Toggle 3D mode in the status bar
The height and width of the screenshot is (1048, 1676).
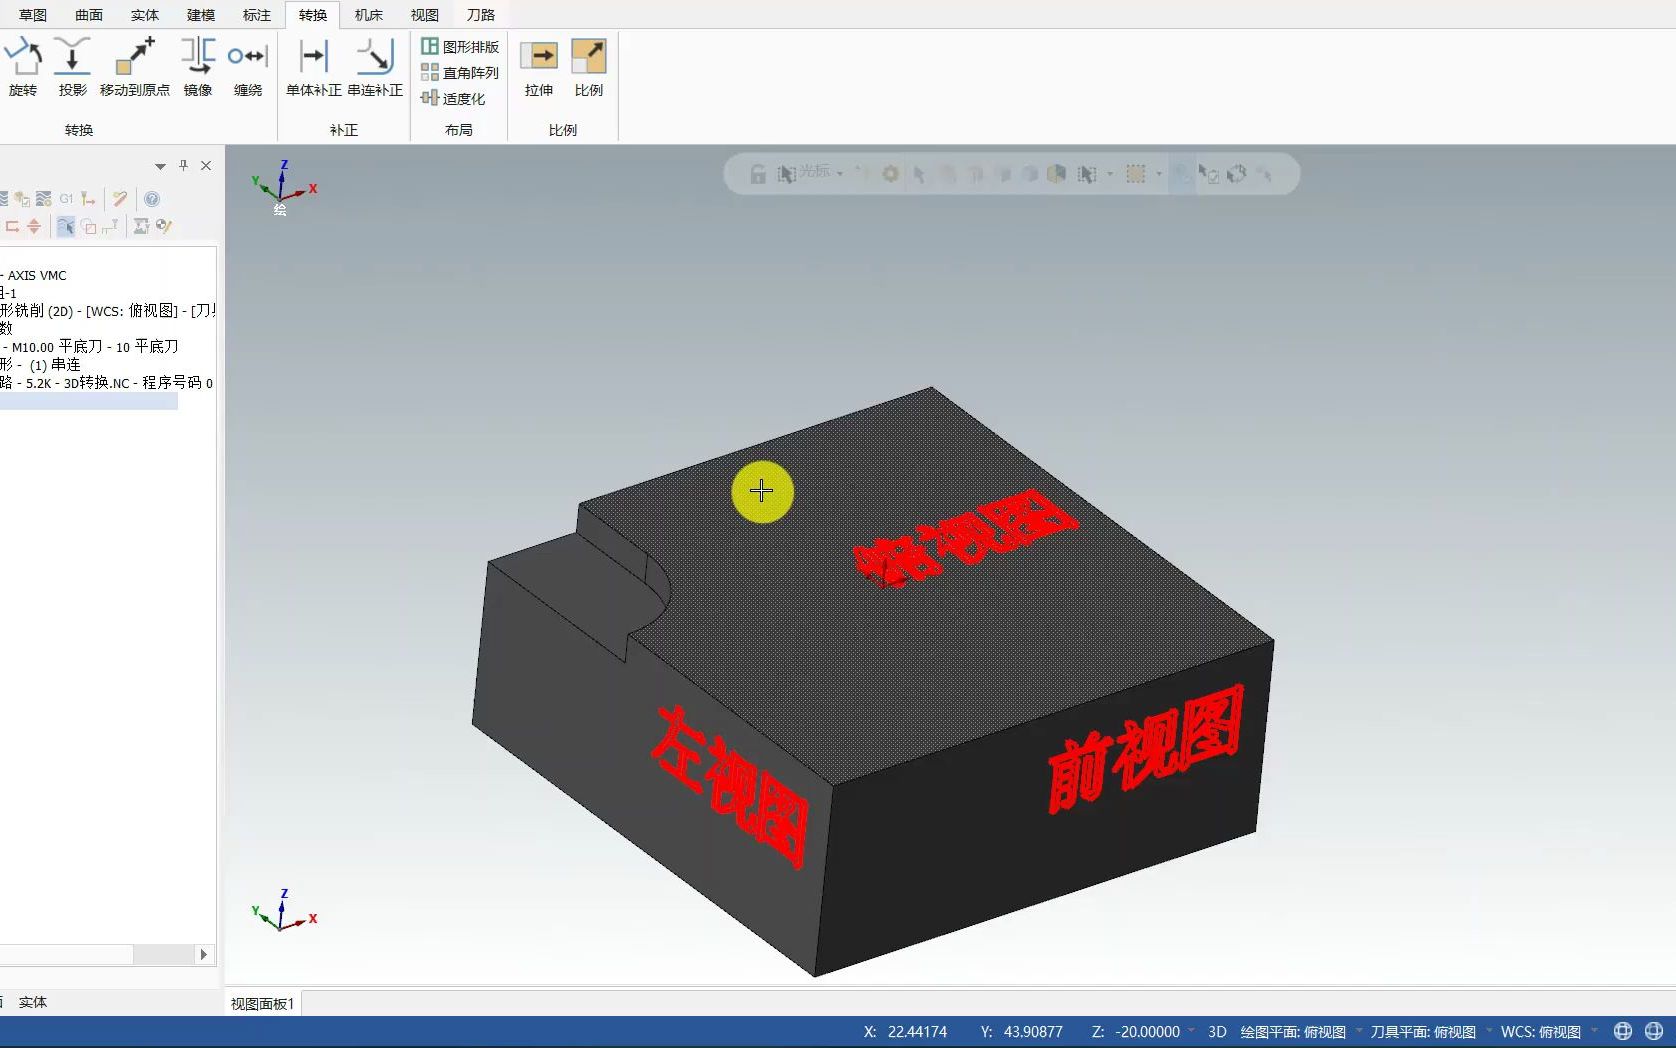pyautogui.click(x=1218, y=1031)
